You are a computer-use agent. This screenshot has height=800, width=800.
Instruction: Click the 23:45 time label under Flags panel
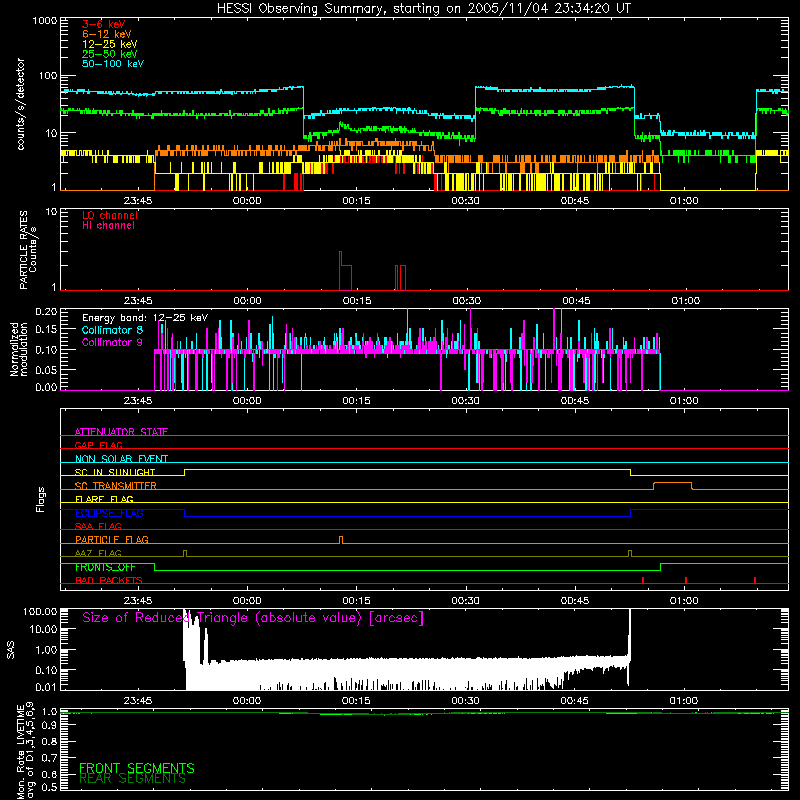click(x=138, y=601)
